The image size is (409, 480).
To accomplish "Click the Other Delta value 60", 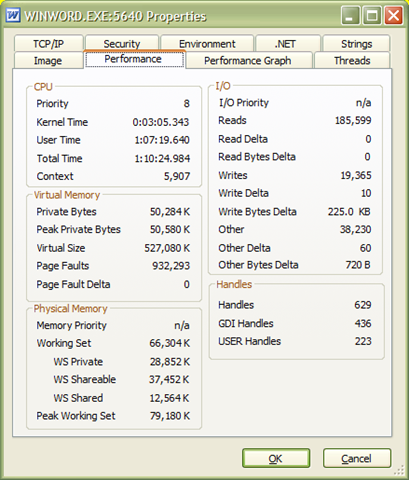I will click(365, 248).
